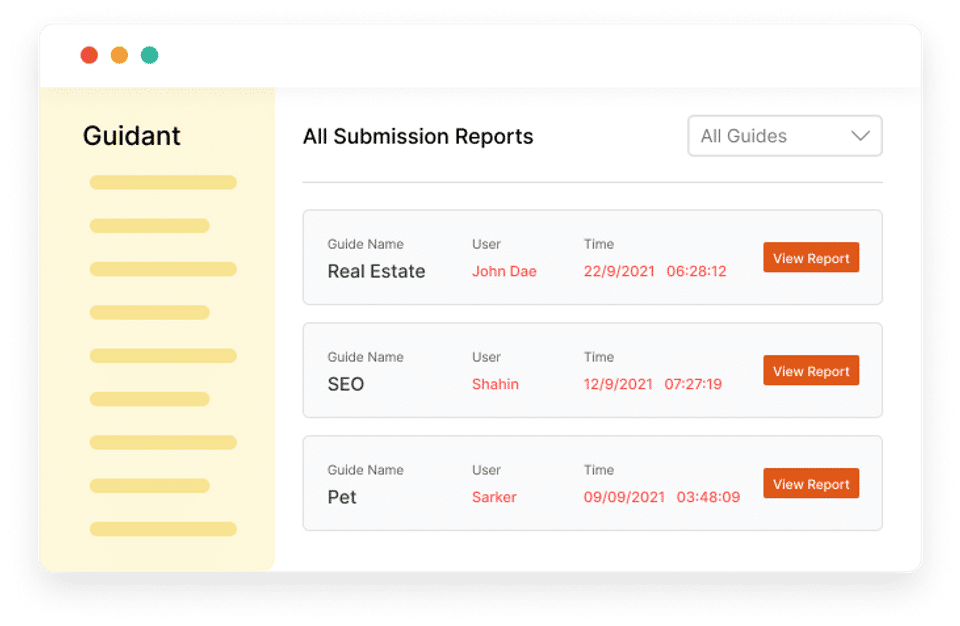Screen dimensions: 960x626
Task: Click the topmost sidebar menu bar
Action: pos(163,183)
